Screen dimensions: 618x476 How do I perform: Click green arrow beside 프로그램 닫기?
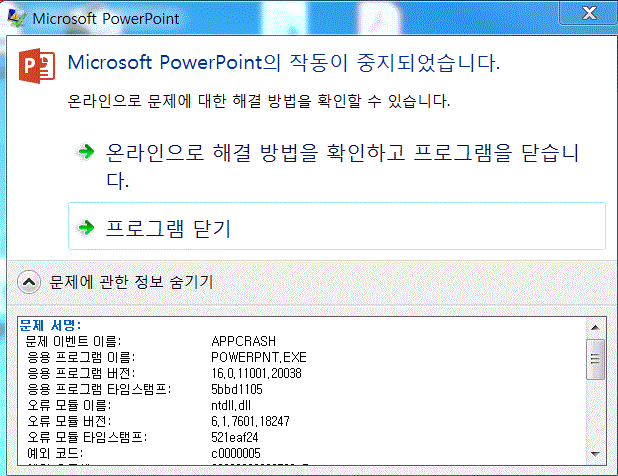pos(86,227)
